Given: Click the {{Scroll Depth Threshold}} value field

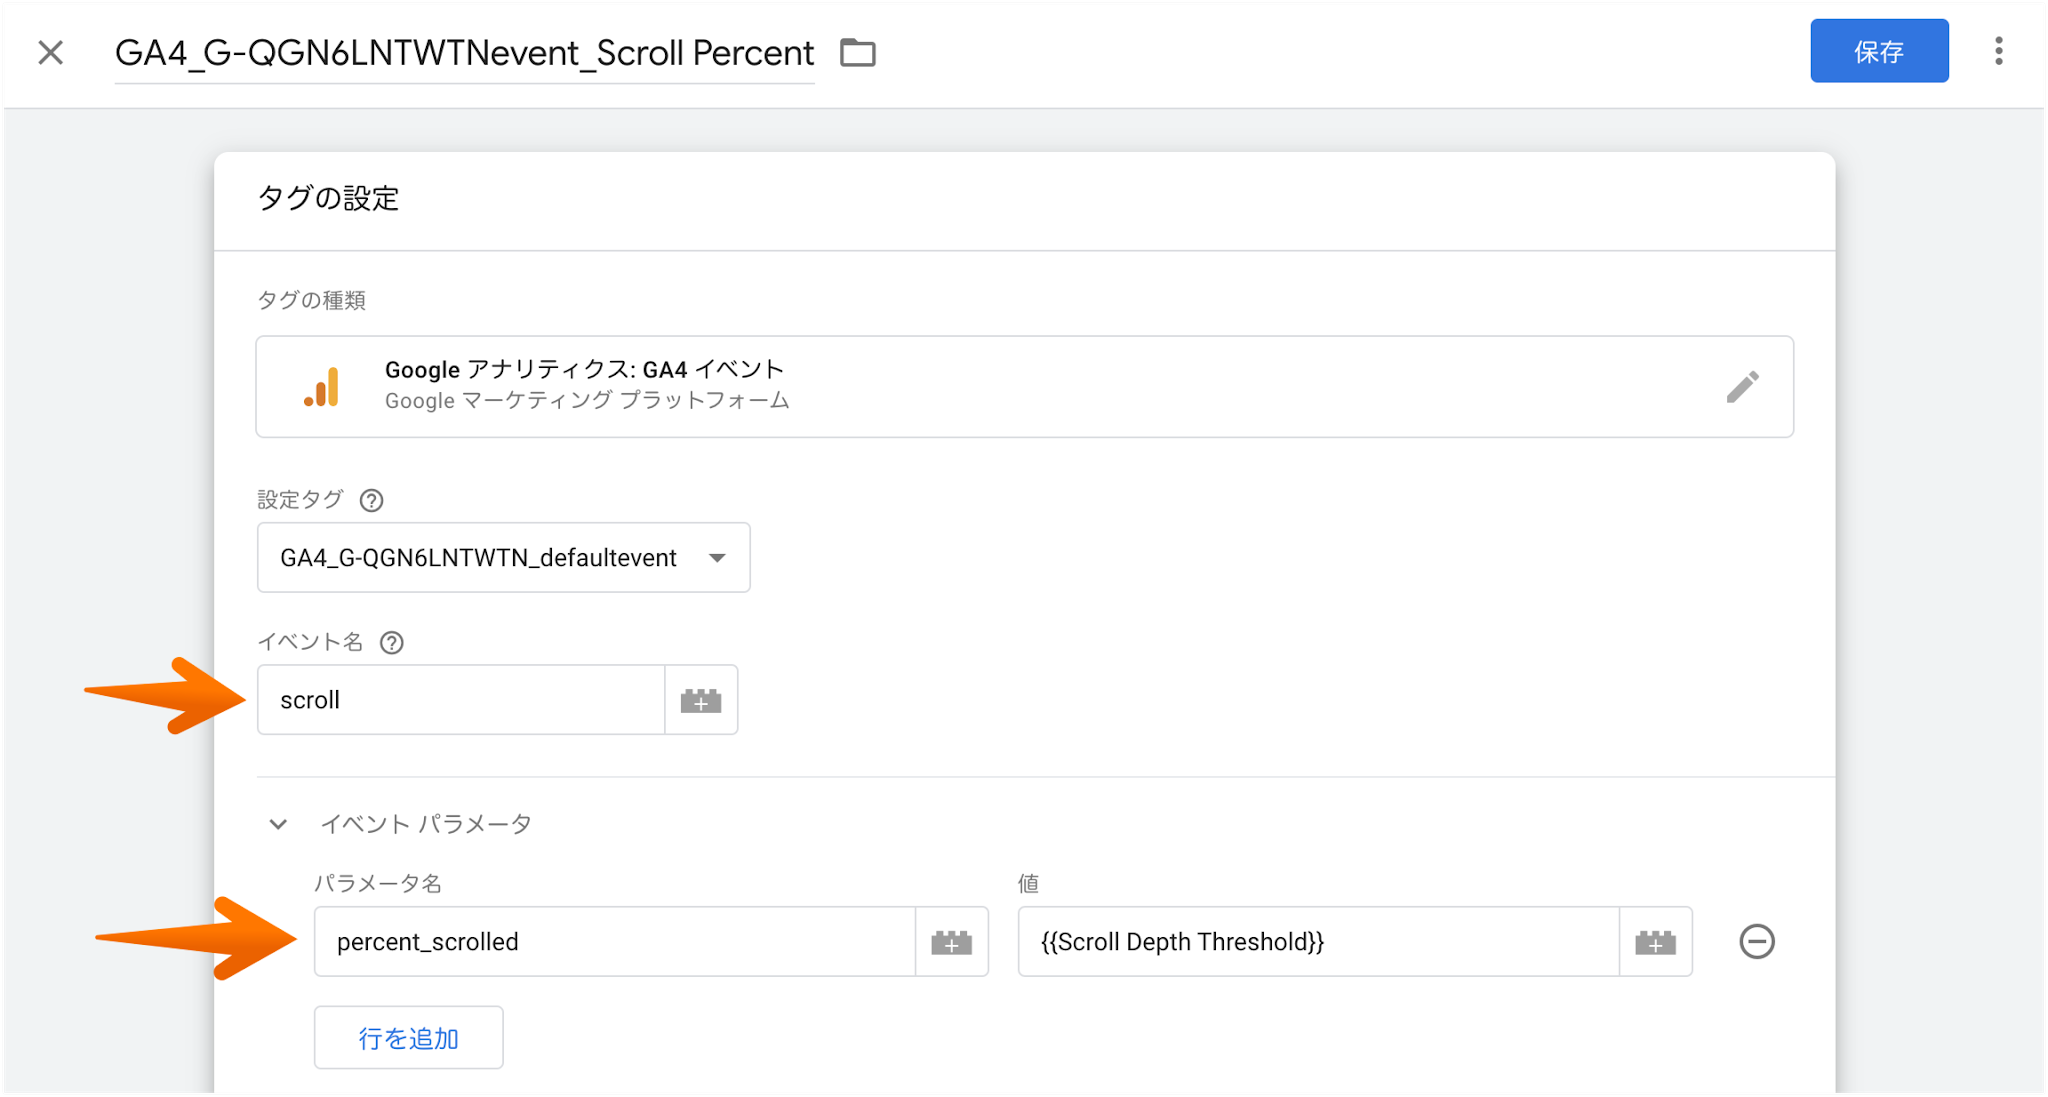Looking at the screenshot, I should (1318, 942).
